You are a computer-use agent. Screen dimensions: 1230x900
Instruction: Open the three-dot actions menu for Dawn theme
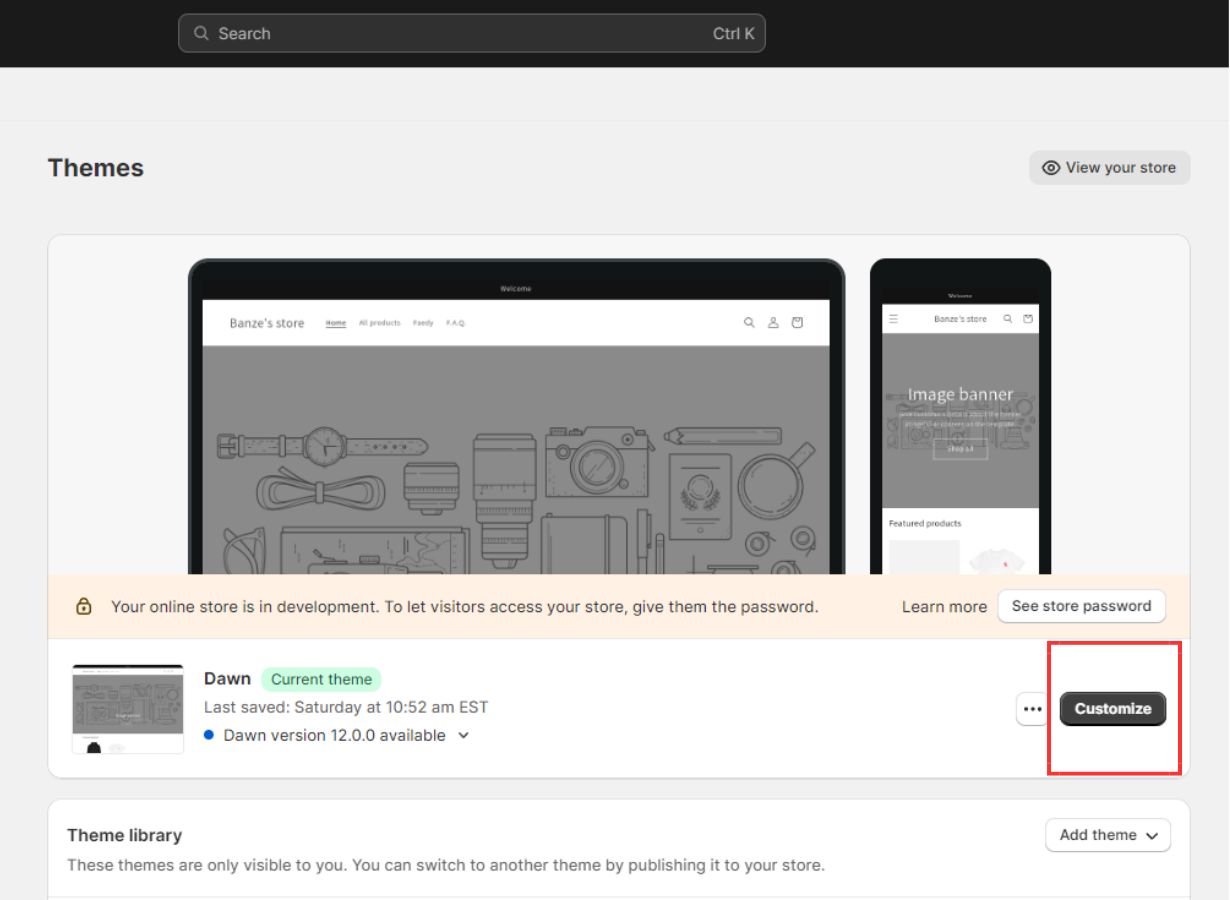(1032, 708)
